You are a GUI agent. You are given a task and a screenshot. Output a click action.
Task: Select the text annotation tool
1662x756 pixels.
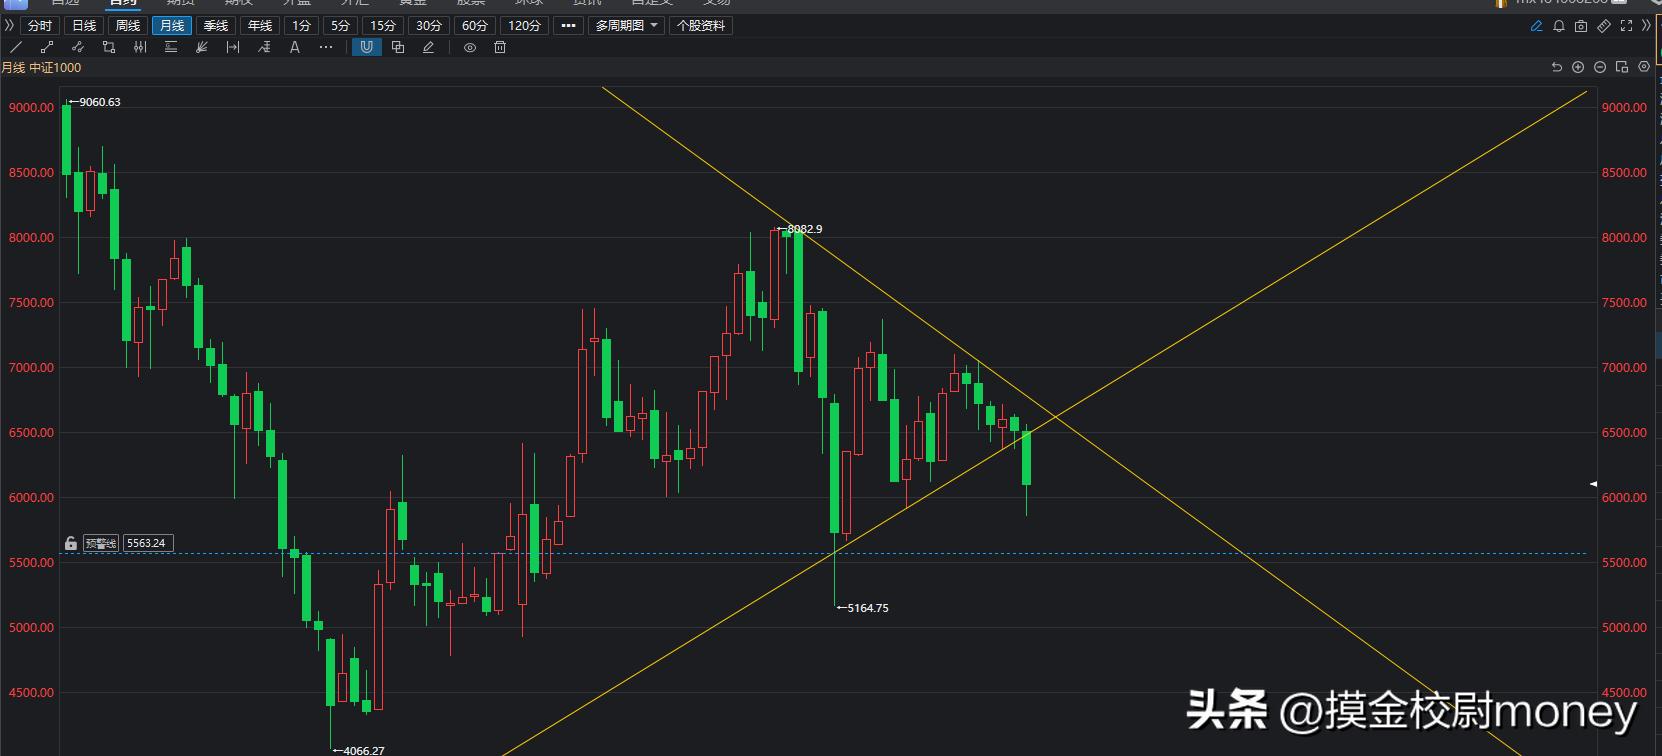[295, 47]
